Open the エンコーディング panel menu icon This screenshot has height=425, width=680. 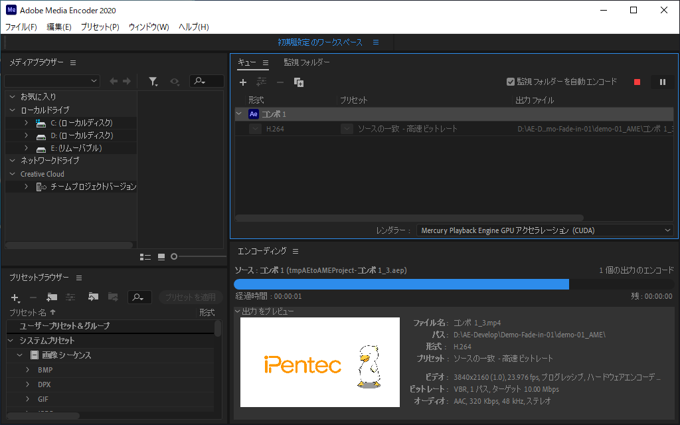[x=295, y=251]
